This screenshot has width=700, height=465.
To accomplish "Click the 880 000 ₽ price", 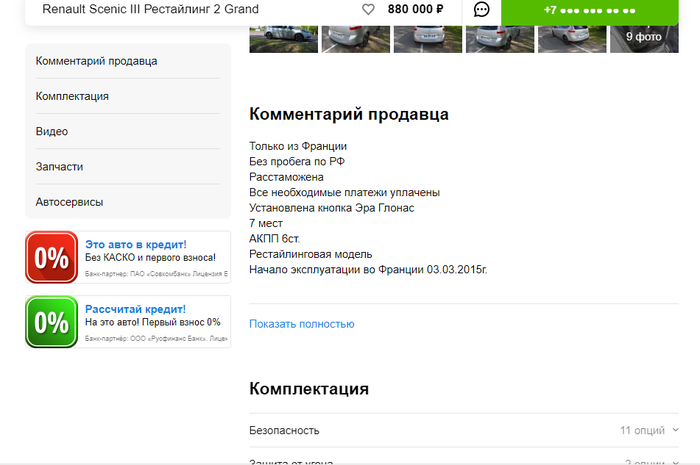I will click(x=415, y=10).
